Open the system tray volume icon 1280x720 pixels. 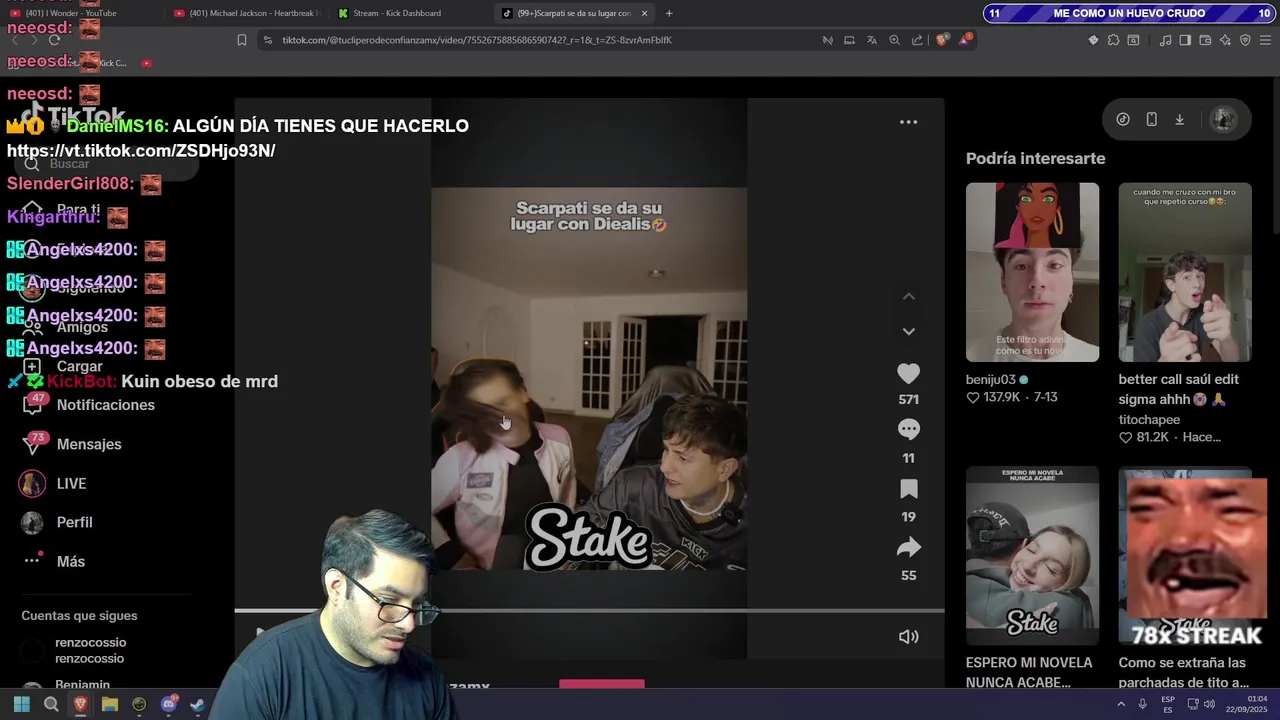coord(1209,704)
